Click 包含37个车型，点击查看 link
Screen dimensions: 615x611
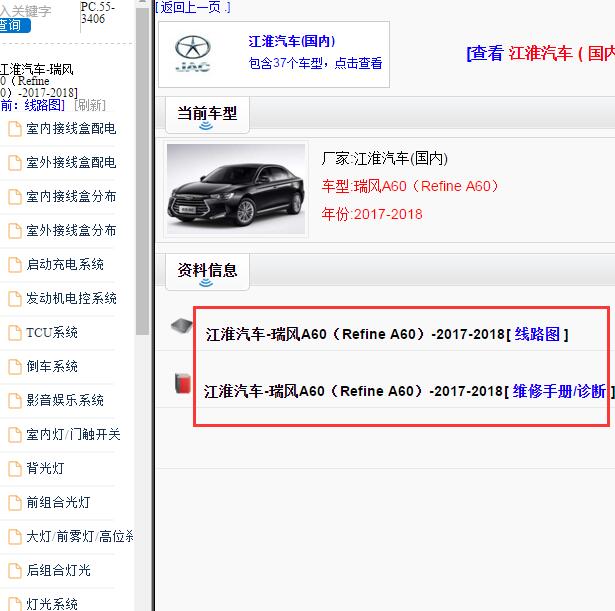tap(315, 63)
